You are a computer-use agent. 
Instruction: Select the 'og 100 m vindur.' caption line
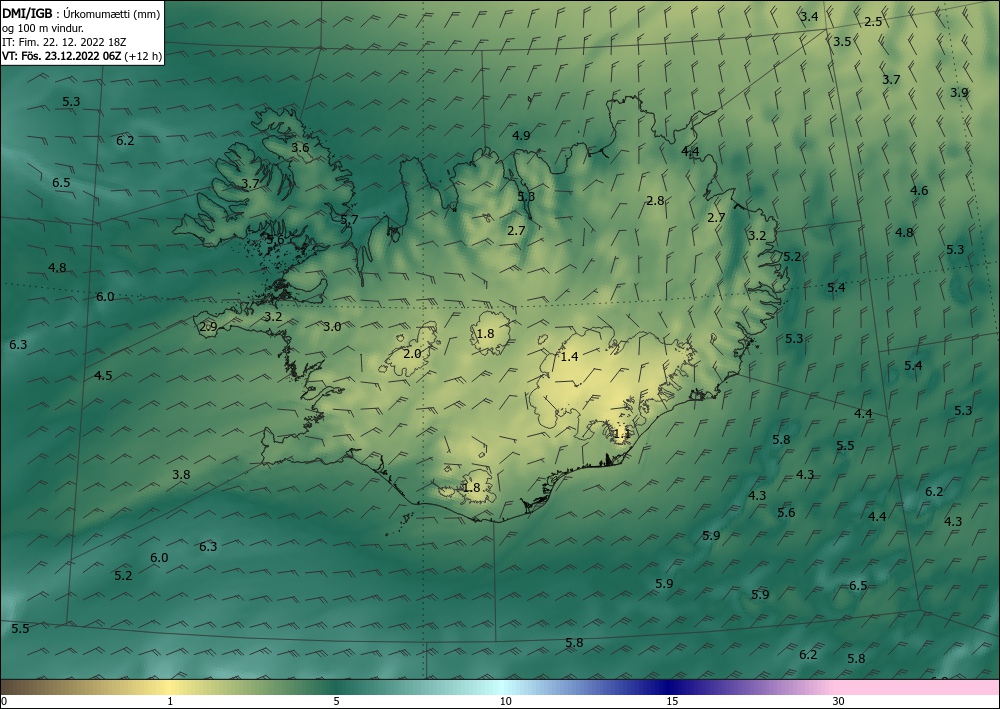click(43, 28)
